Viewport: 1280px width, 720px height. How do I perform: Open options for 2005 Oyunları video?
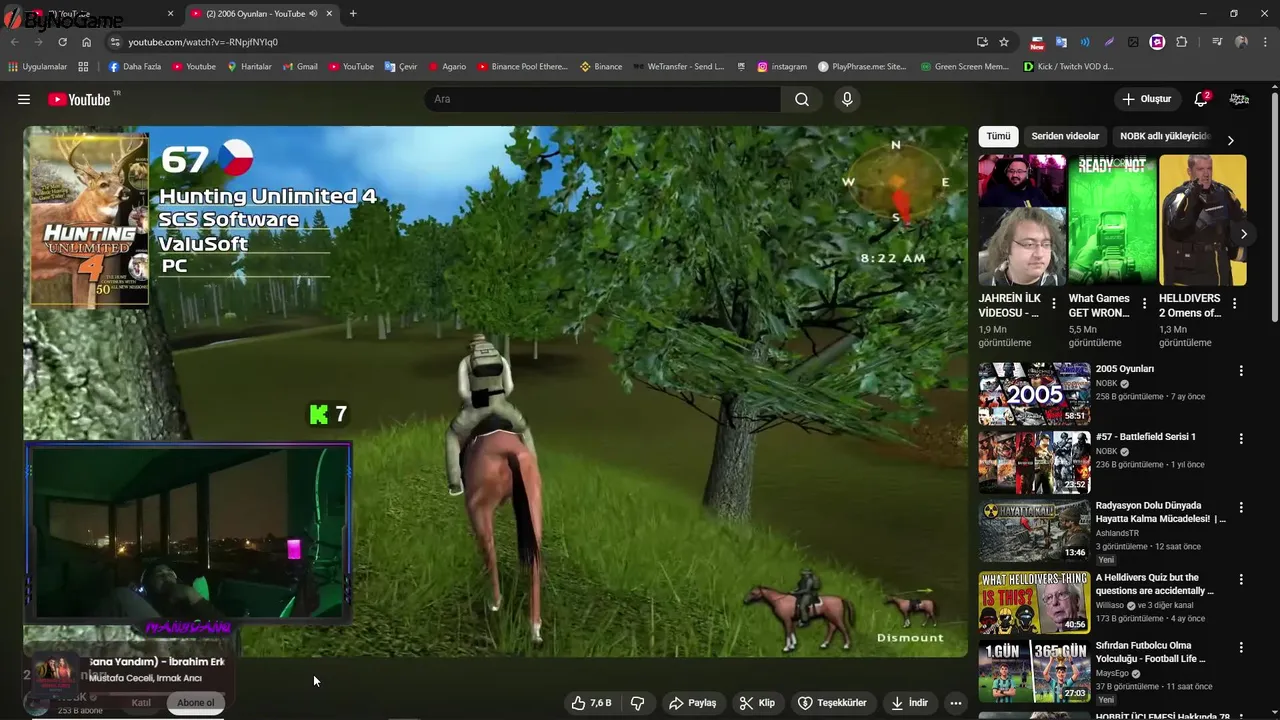(1241, 370)
